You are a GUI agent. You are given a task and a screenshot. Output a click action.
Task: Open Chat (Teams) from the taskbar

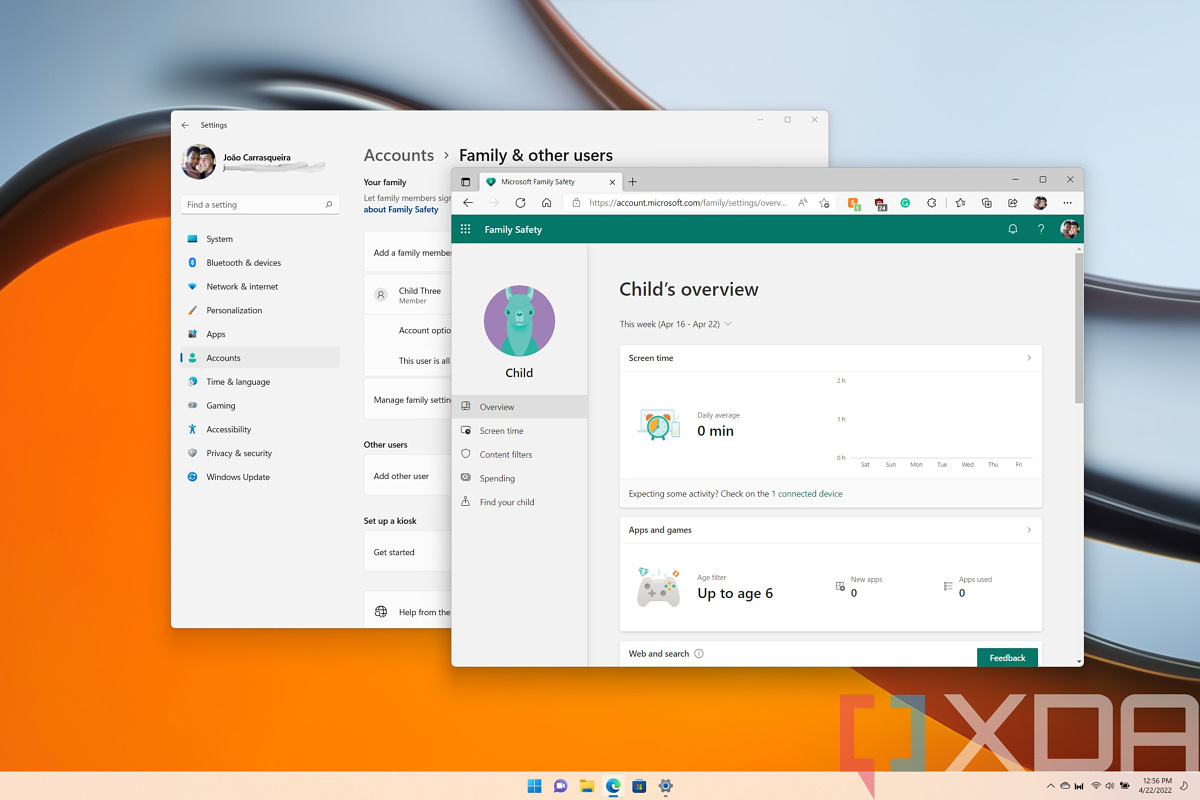point(560,785)
